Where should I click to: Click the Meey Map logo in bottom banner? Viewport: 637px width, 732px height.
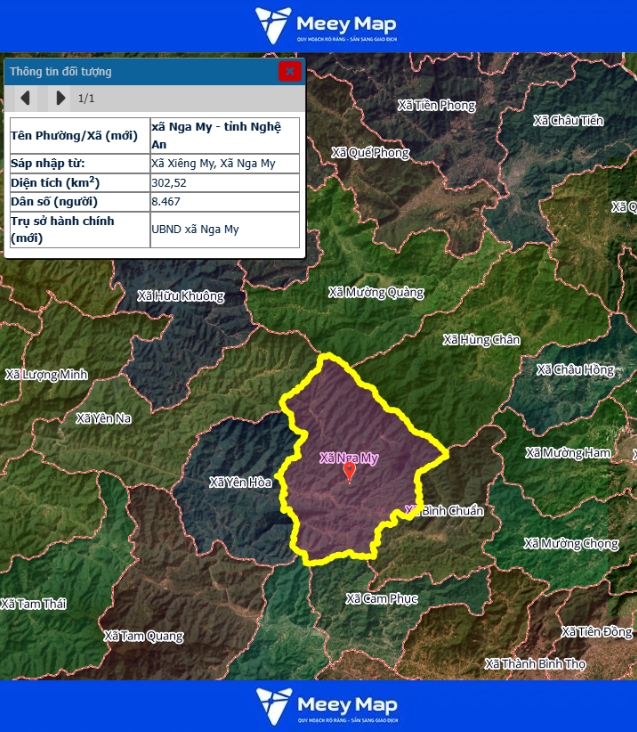point(325,705)
